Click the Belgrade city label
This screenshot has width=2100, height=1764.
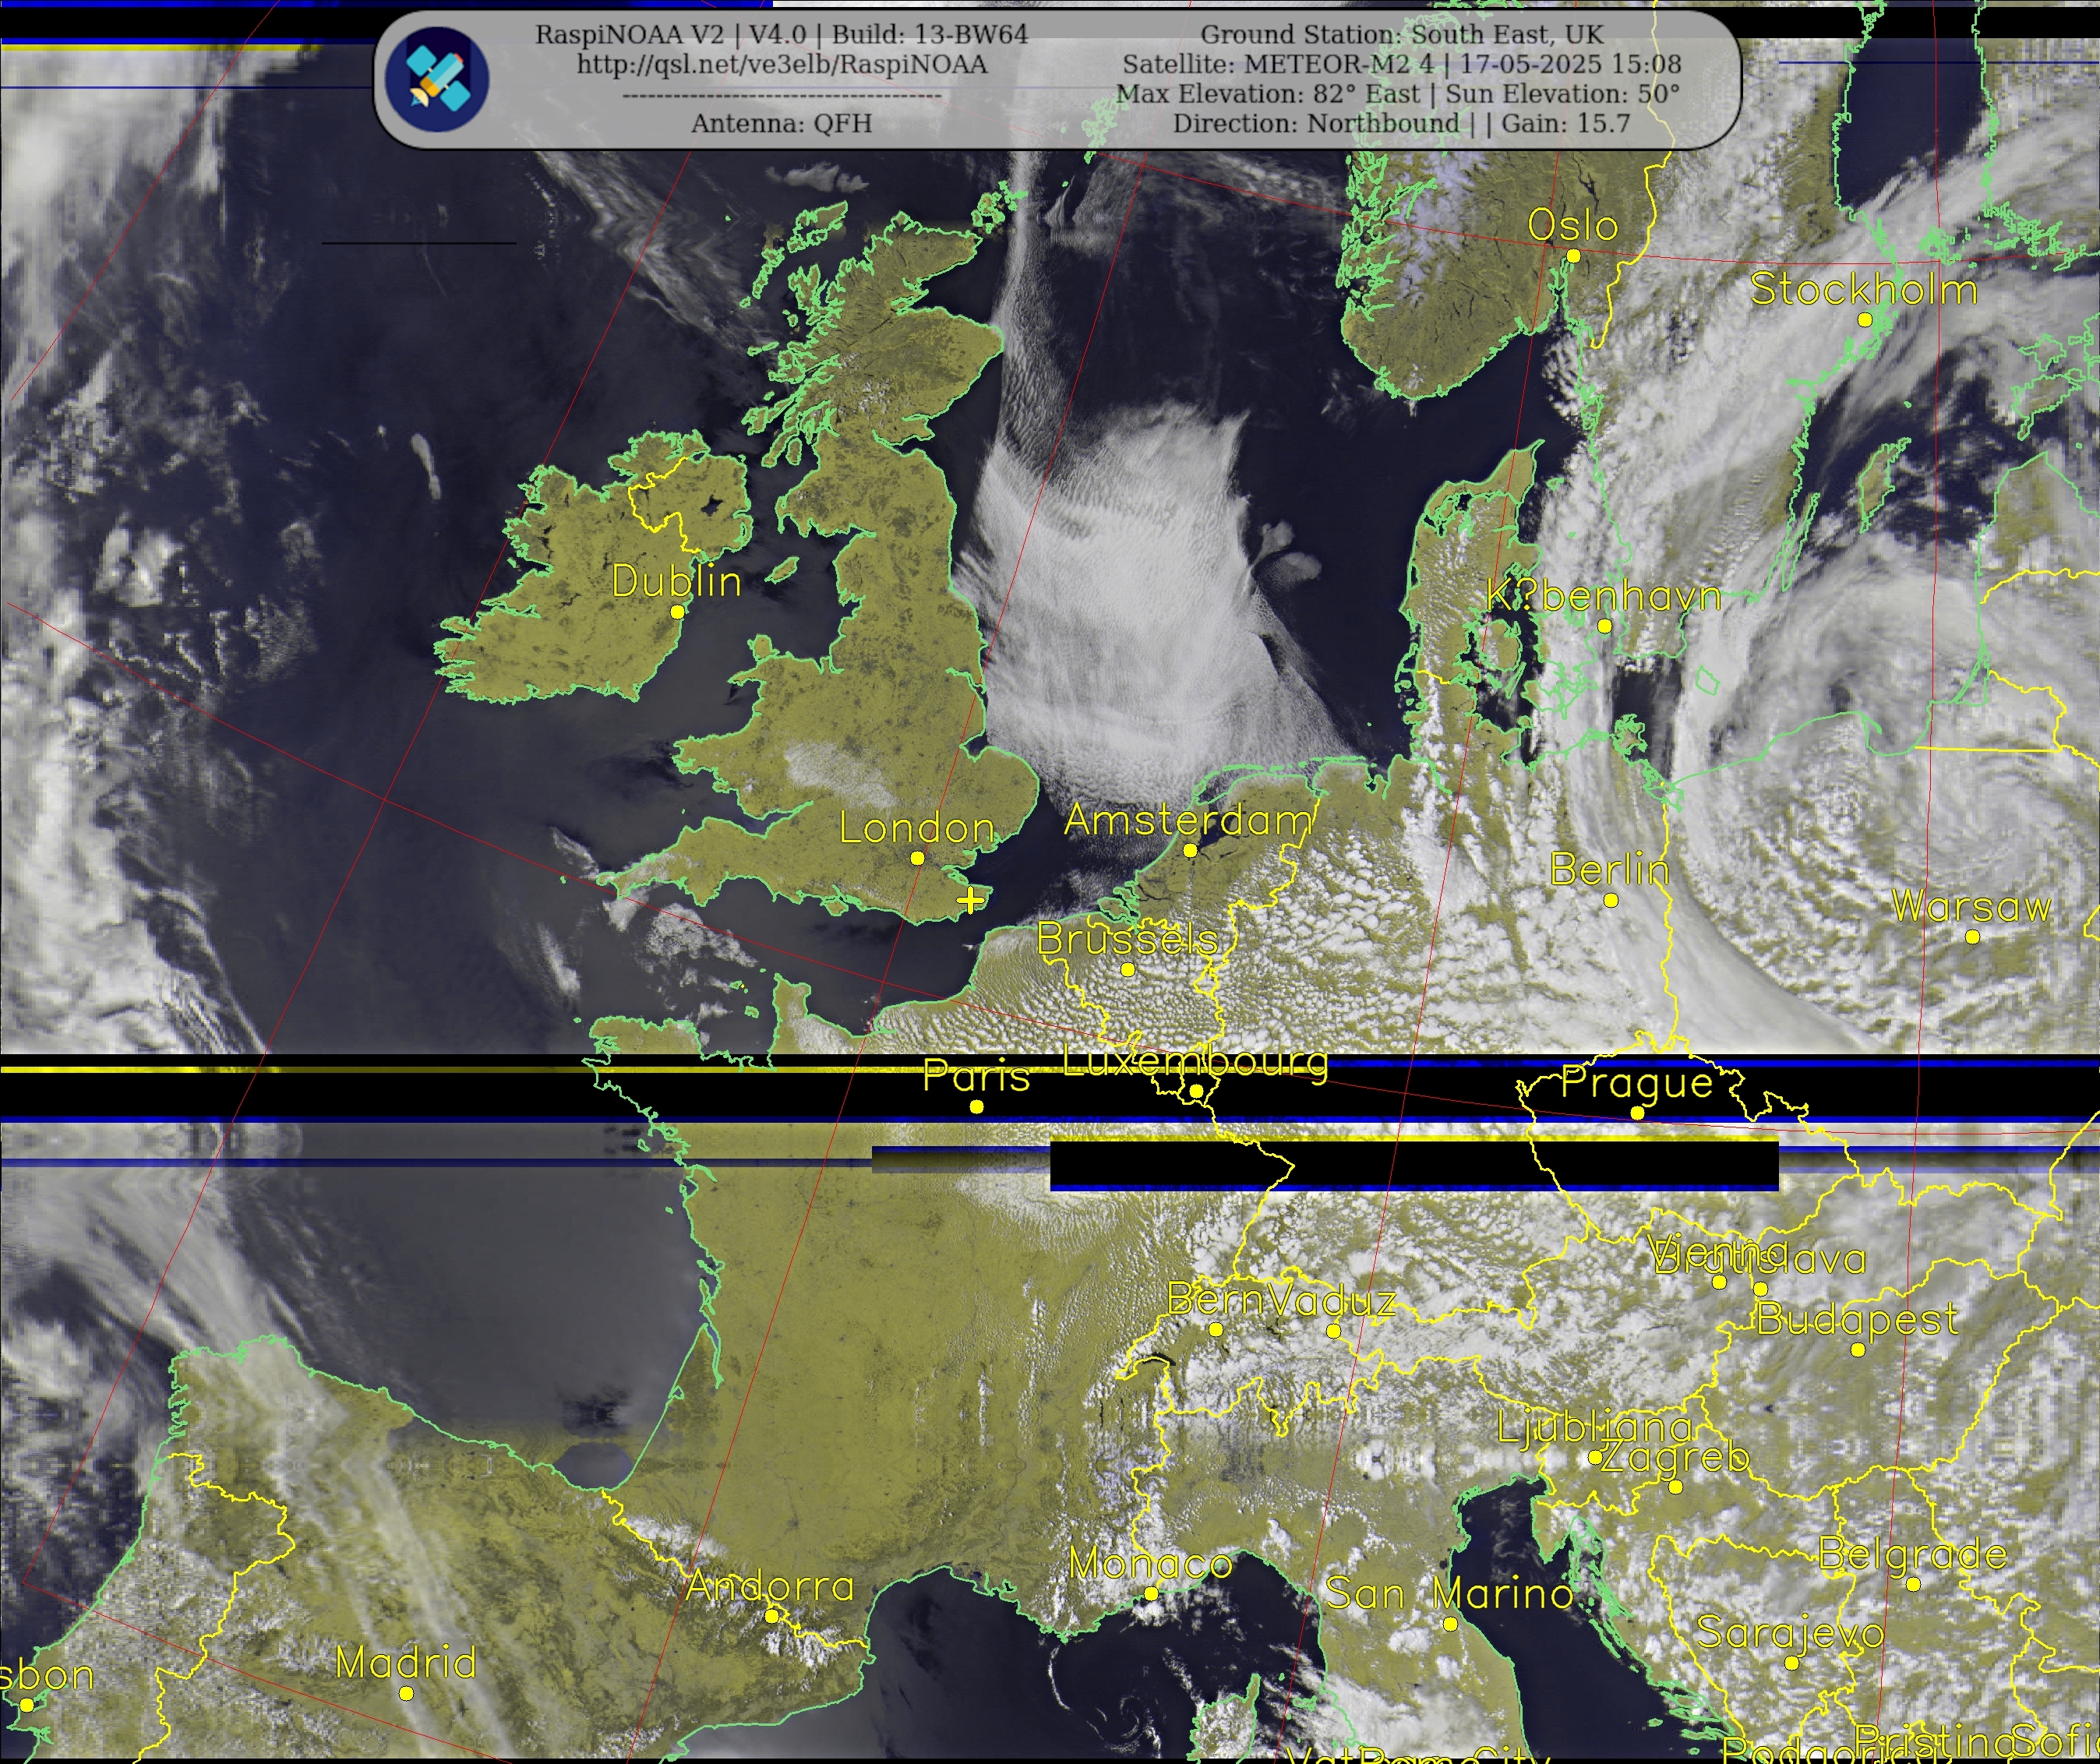click(1912, 1554)
